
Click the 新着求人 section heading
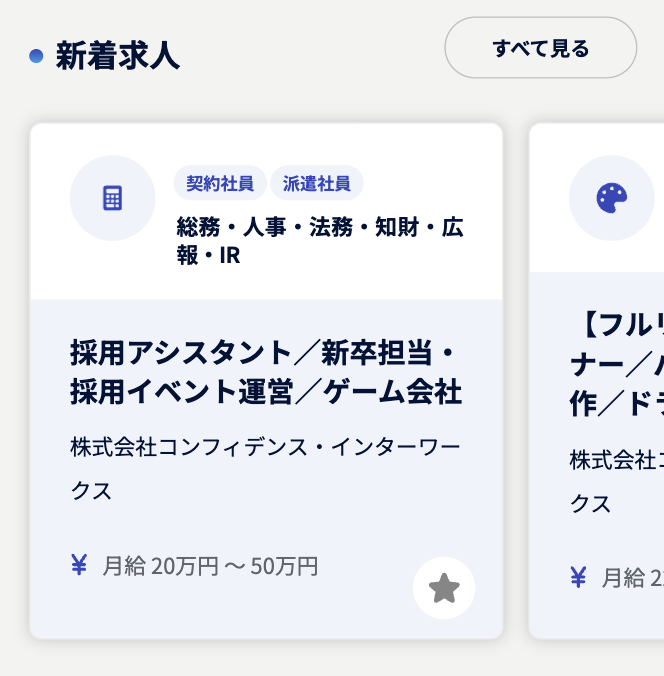[x=117, y=56]
